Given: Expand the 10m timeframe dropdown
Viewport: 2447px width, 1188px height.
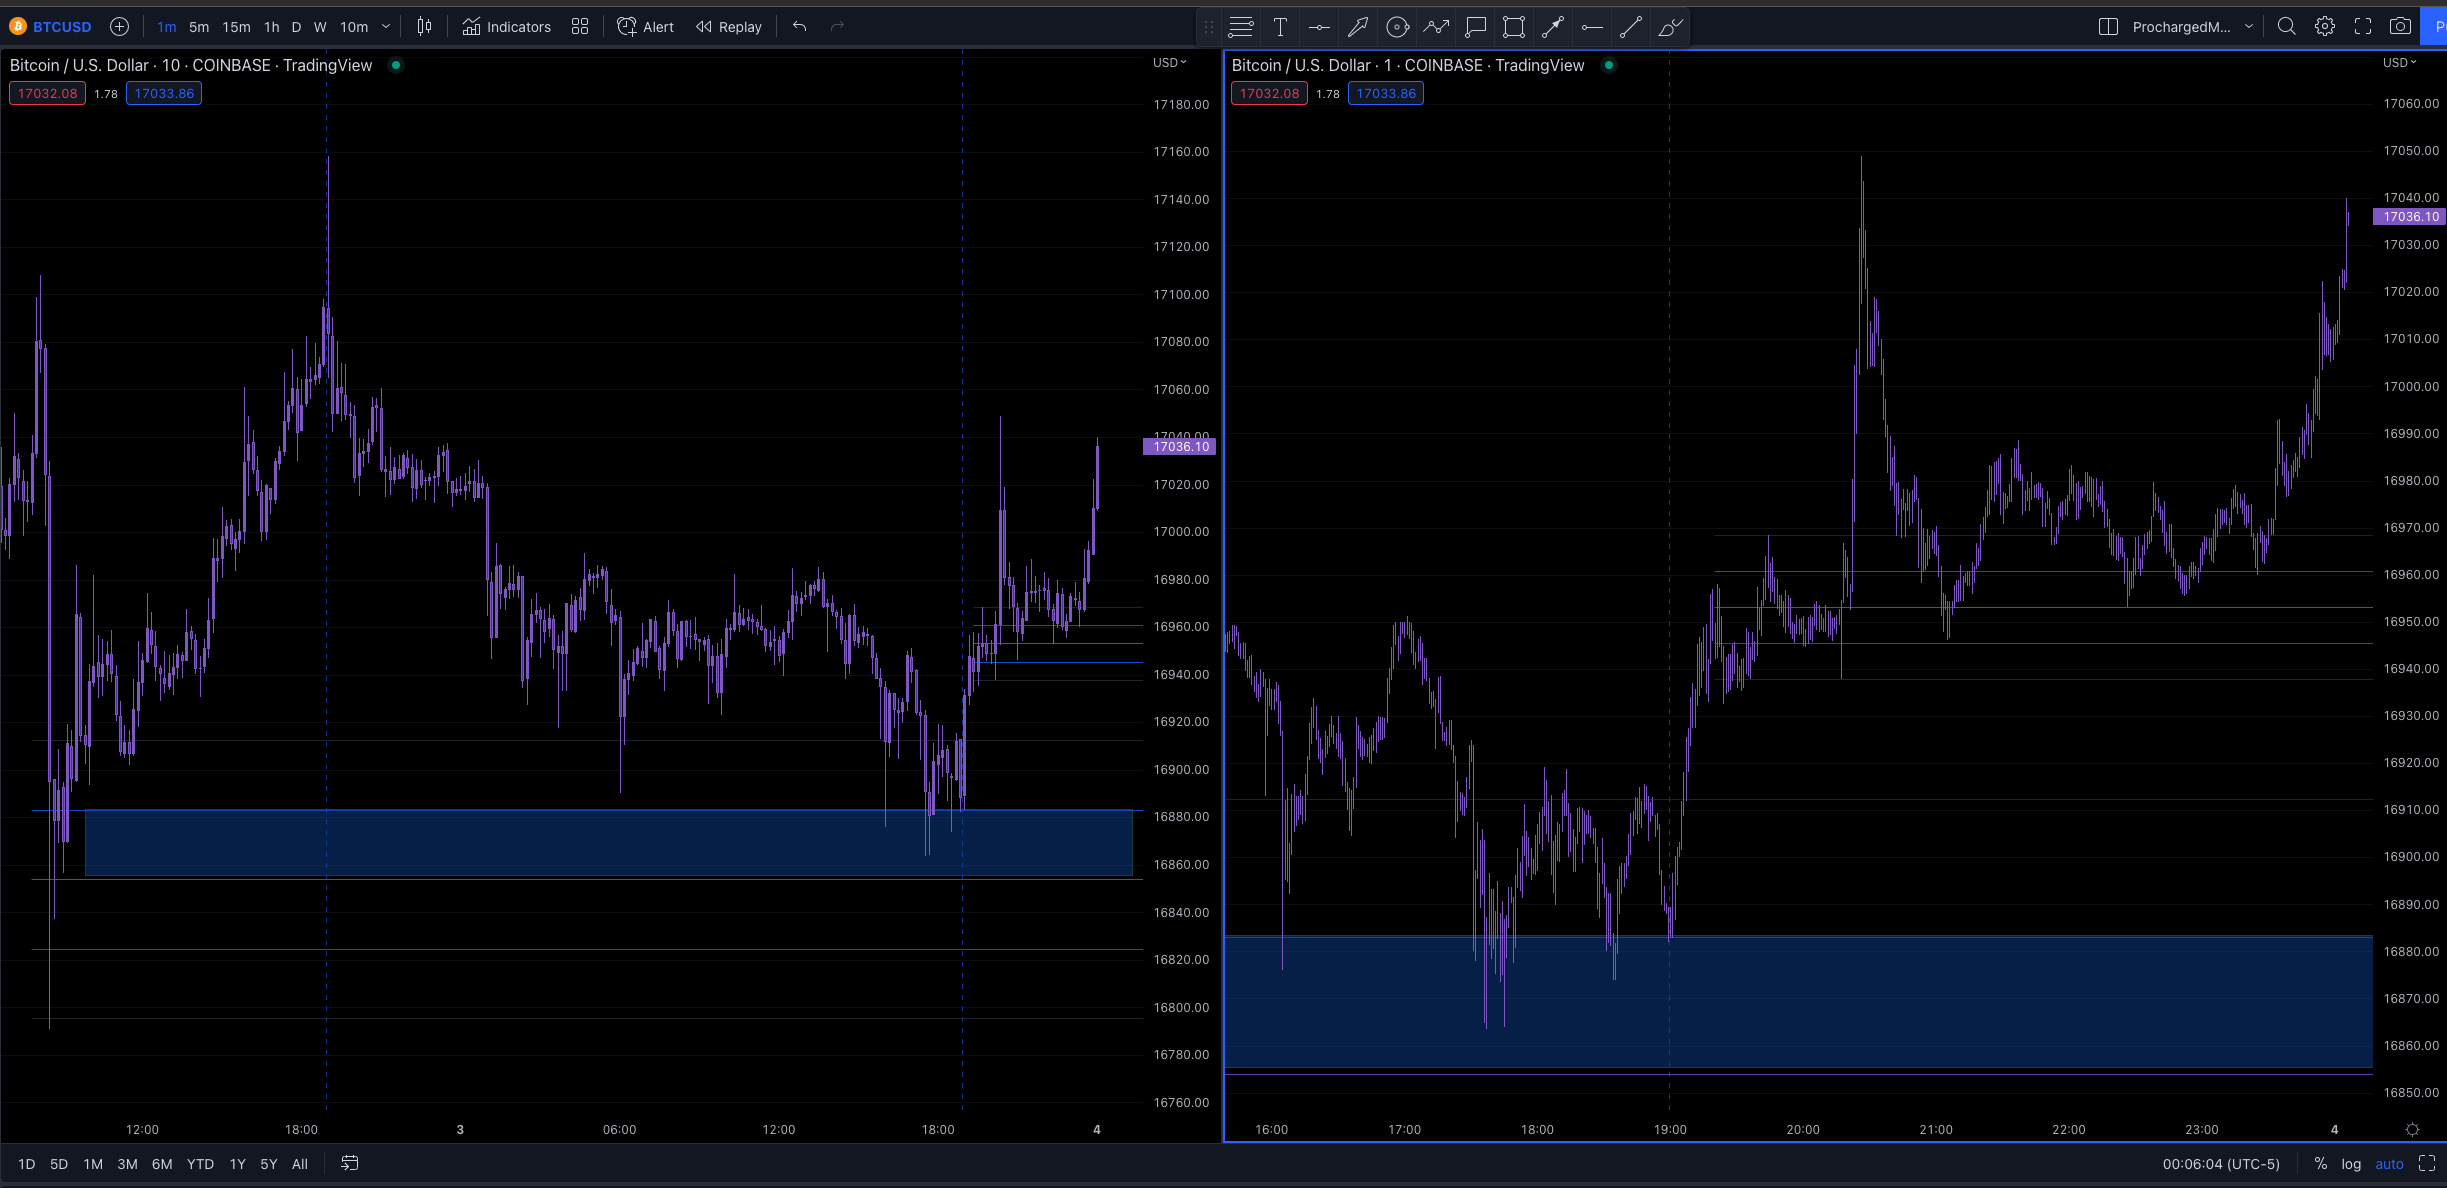Looking at the screenshot, I should pos(386,27).
